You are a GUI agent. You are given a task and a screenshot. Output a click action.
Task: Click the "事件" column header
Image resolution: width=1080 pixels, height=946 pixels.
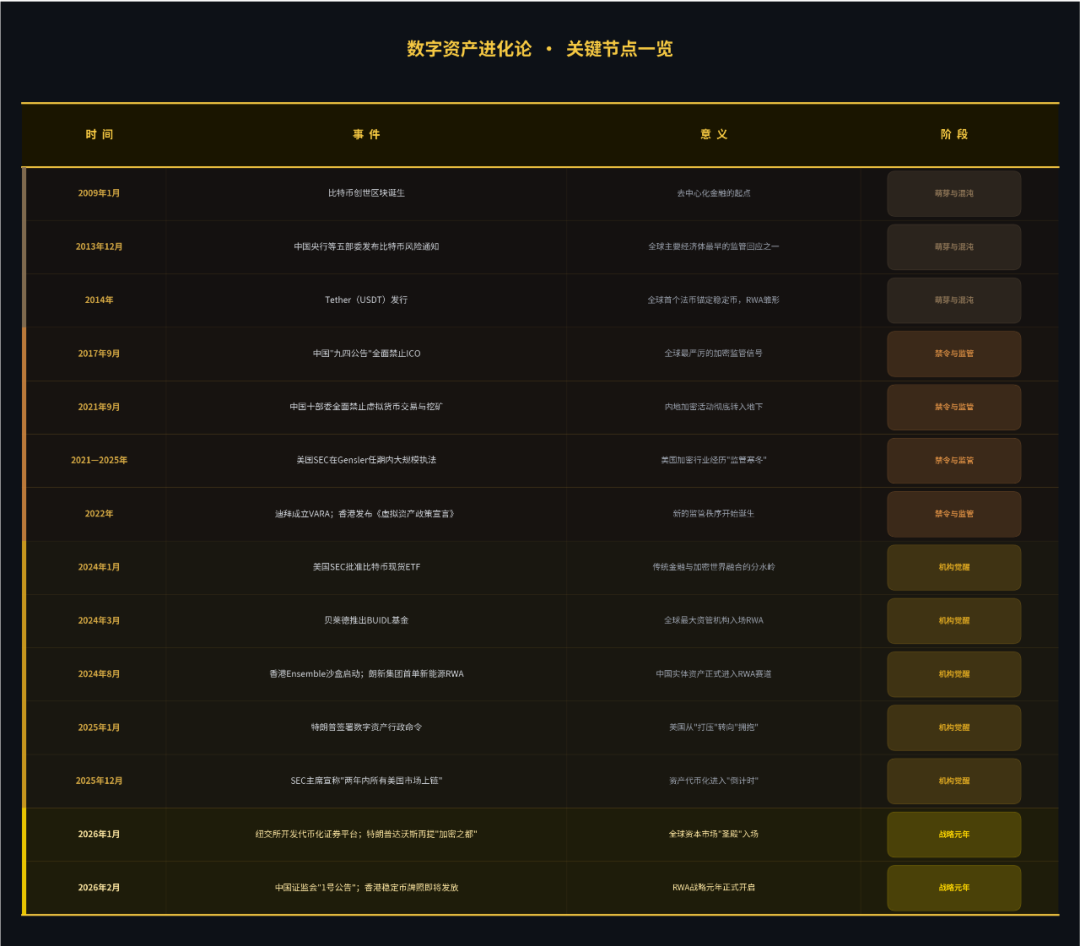[366, 134]
